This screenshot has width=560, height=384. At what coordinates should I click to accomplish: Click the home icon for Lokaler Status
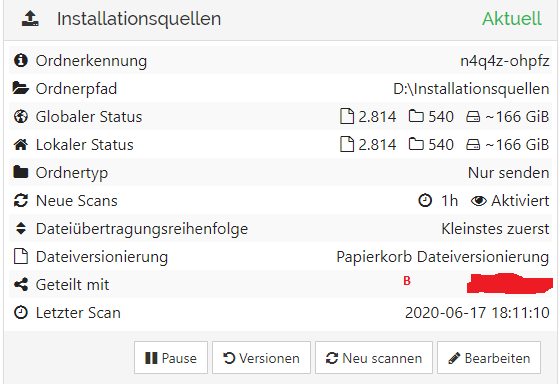click(x=21, y=145)
